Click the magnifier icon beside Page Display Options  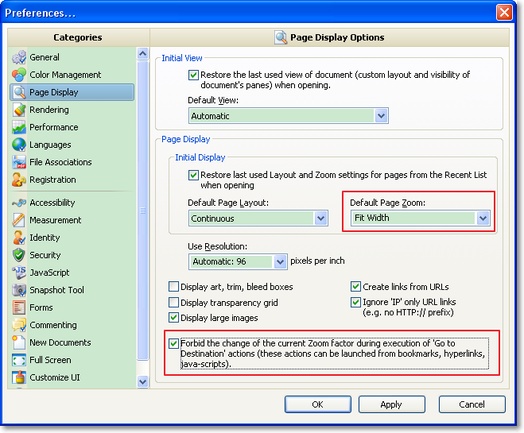coord(281,37)
